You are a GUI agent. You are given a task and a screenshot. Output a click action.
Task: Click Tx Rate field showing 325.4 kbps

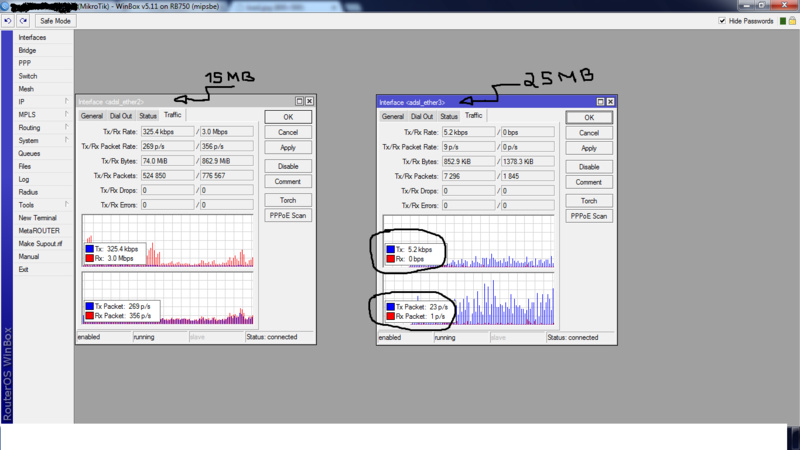click(x=167, y=132)
